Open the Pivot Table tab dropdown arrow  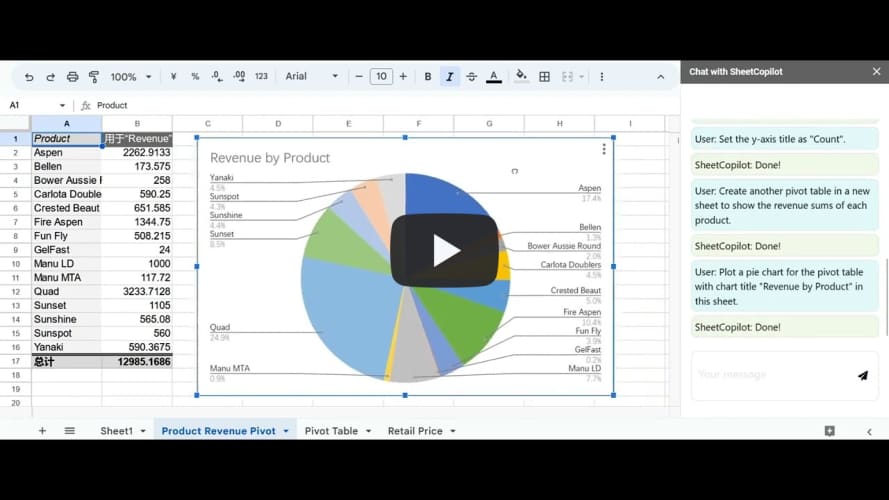coord(369,431)
